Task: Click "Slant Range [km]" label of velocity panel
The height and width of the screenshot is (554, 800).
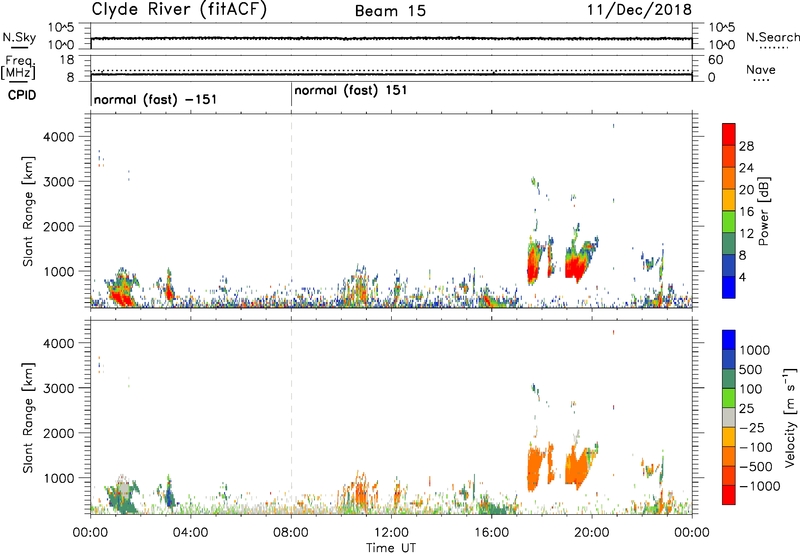Action: [x=28, y=418]
